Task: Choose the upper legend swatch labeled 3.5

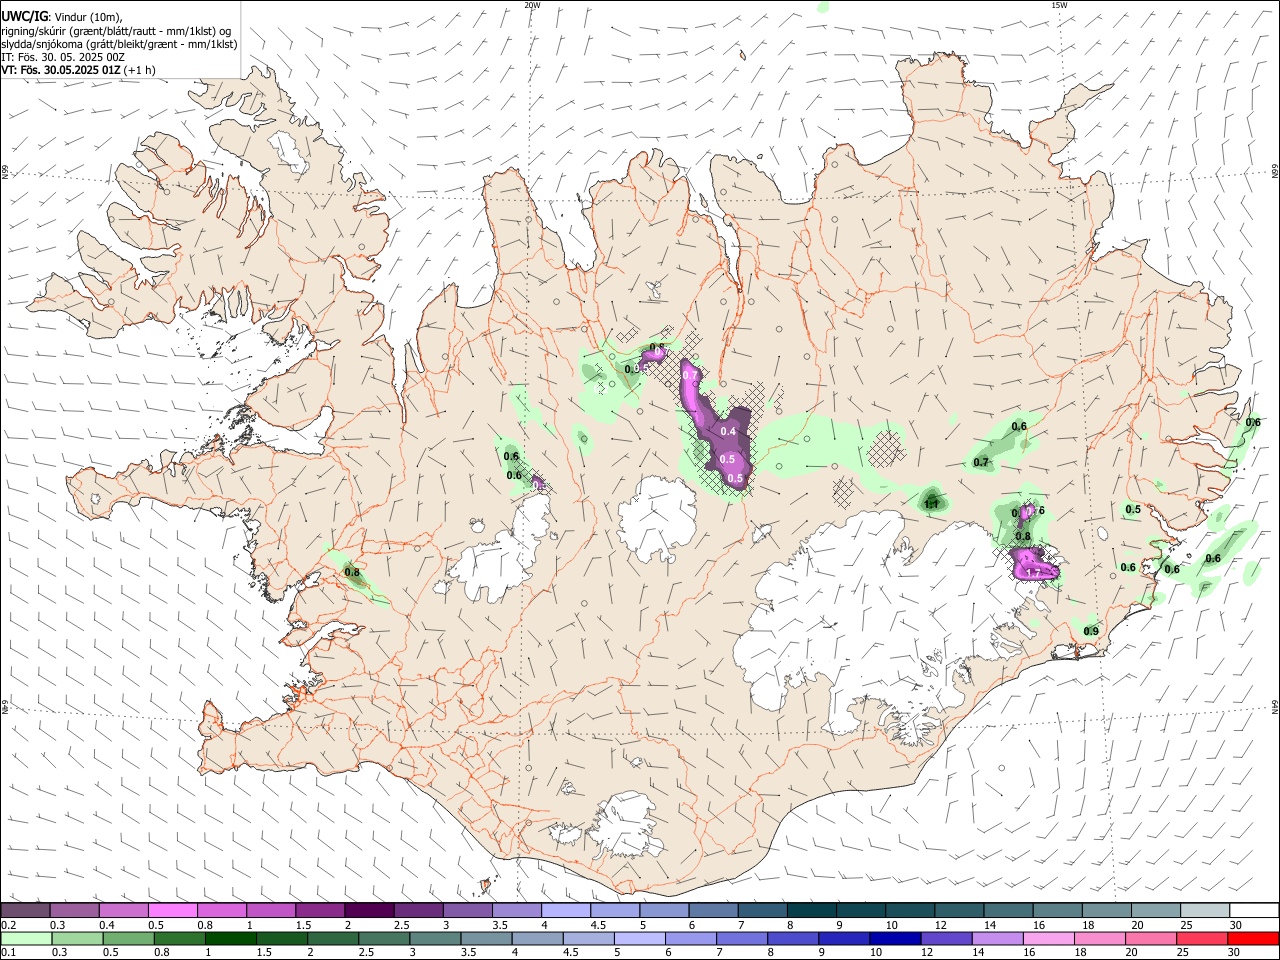Action: [x=516, y=910]
